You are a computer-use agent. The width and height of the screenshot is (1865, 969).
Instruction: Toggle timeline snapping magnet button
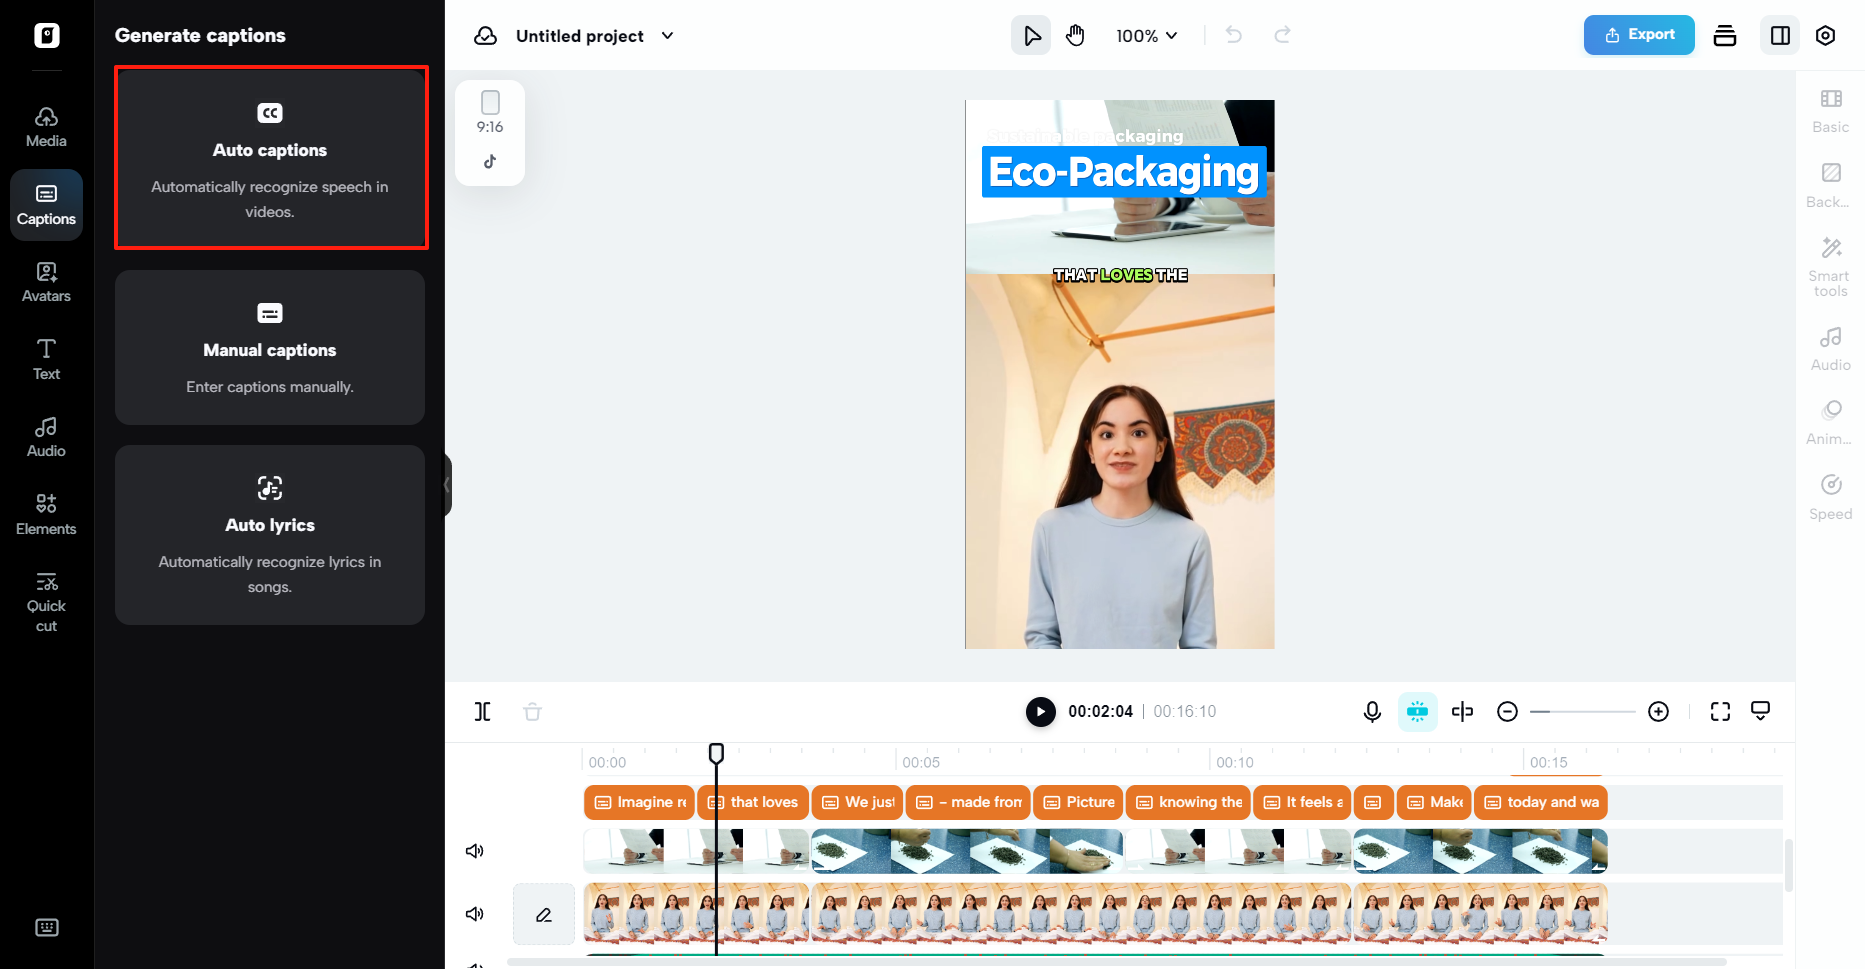coord(1417,711)
